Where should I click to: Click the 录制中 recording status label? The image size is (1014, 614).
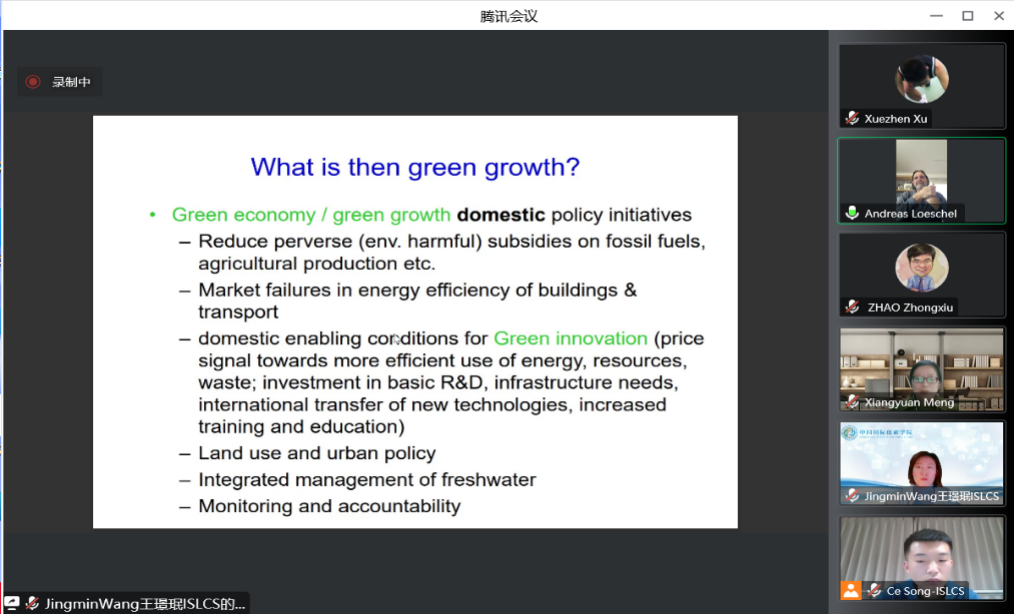(x=72, y=82)
